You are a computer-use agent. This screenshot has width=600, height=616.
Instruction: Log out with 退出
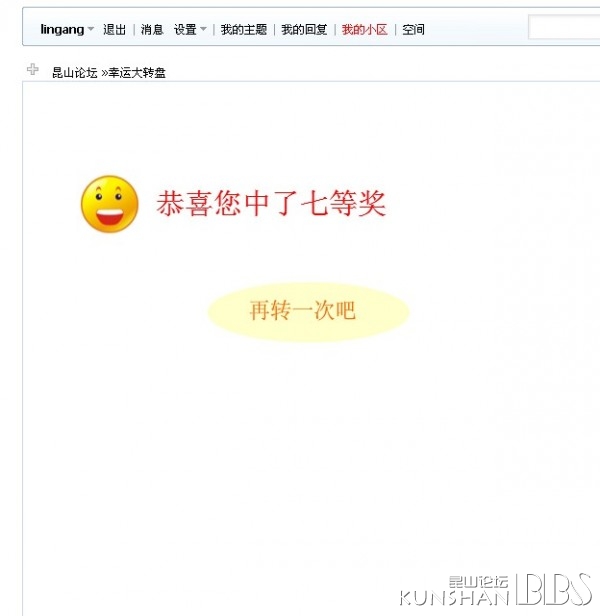(114, 29)
